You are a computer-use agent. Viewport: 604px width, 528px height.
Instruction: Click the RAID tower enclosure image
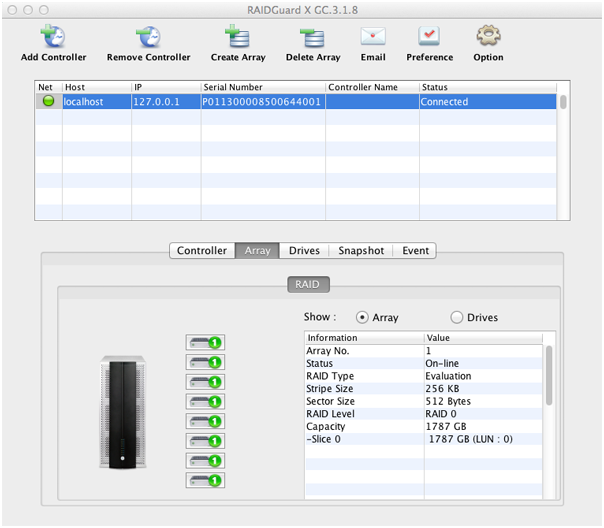123,412
